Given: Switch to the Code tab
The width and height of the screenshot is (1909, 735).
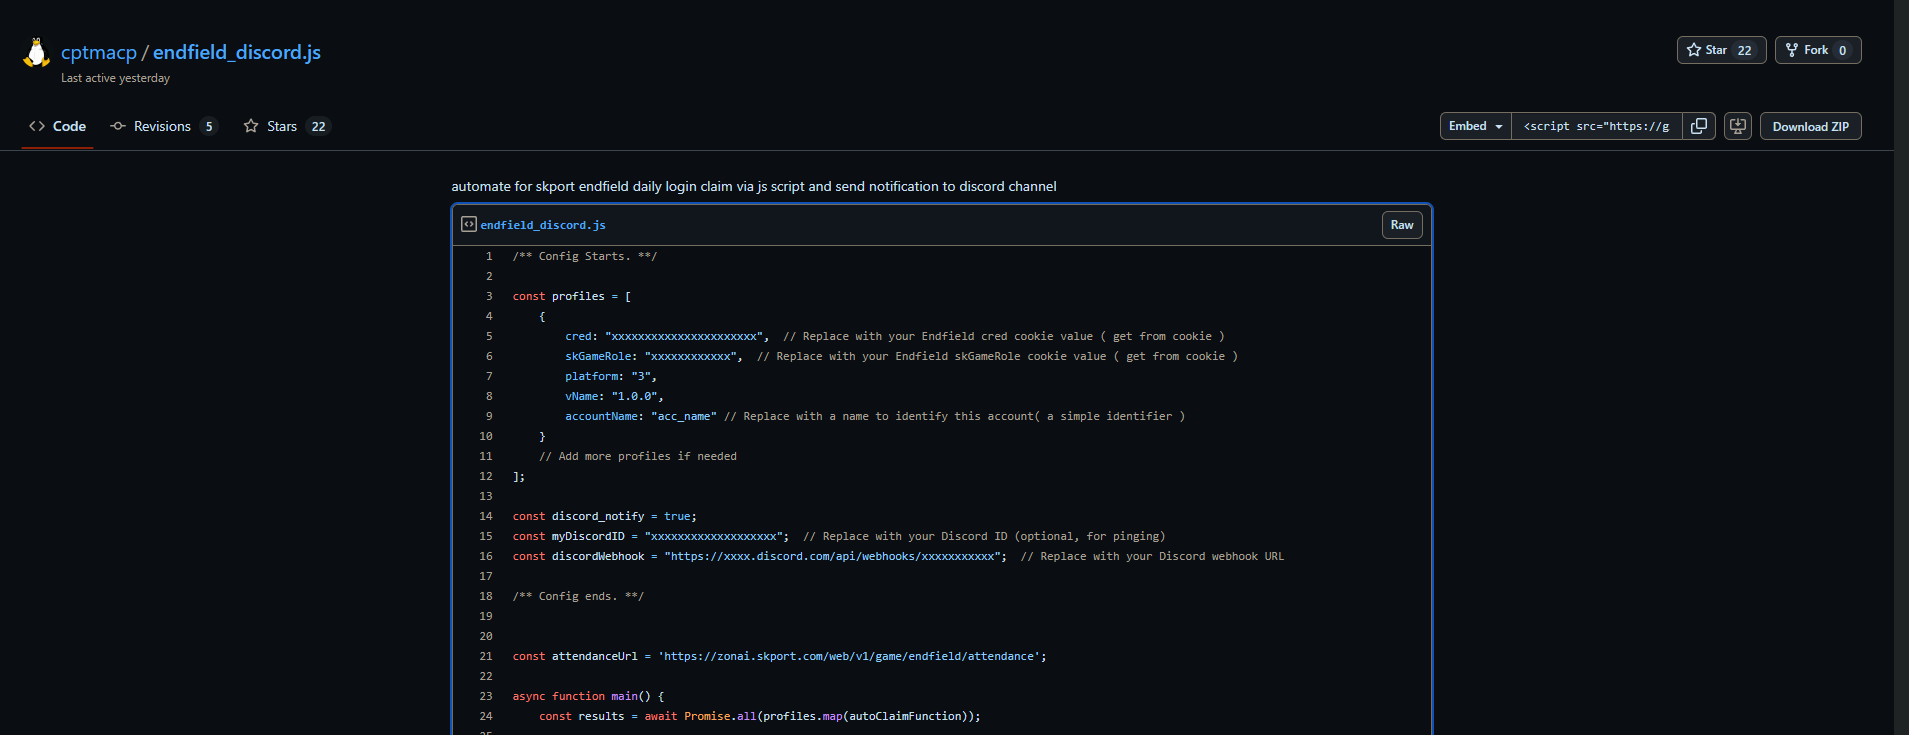Looking at the screenshot, I should (58, 126).
